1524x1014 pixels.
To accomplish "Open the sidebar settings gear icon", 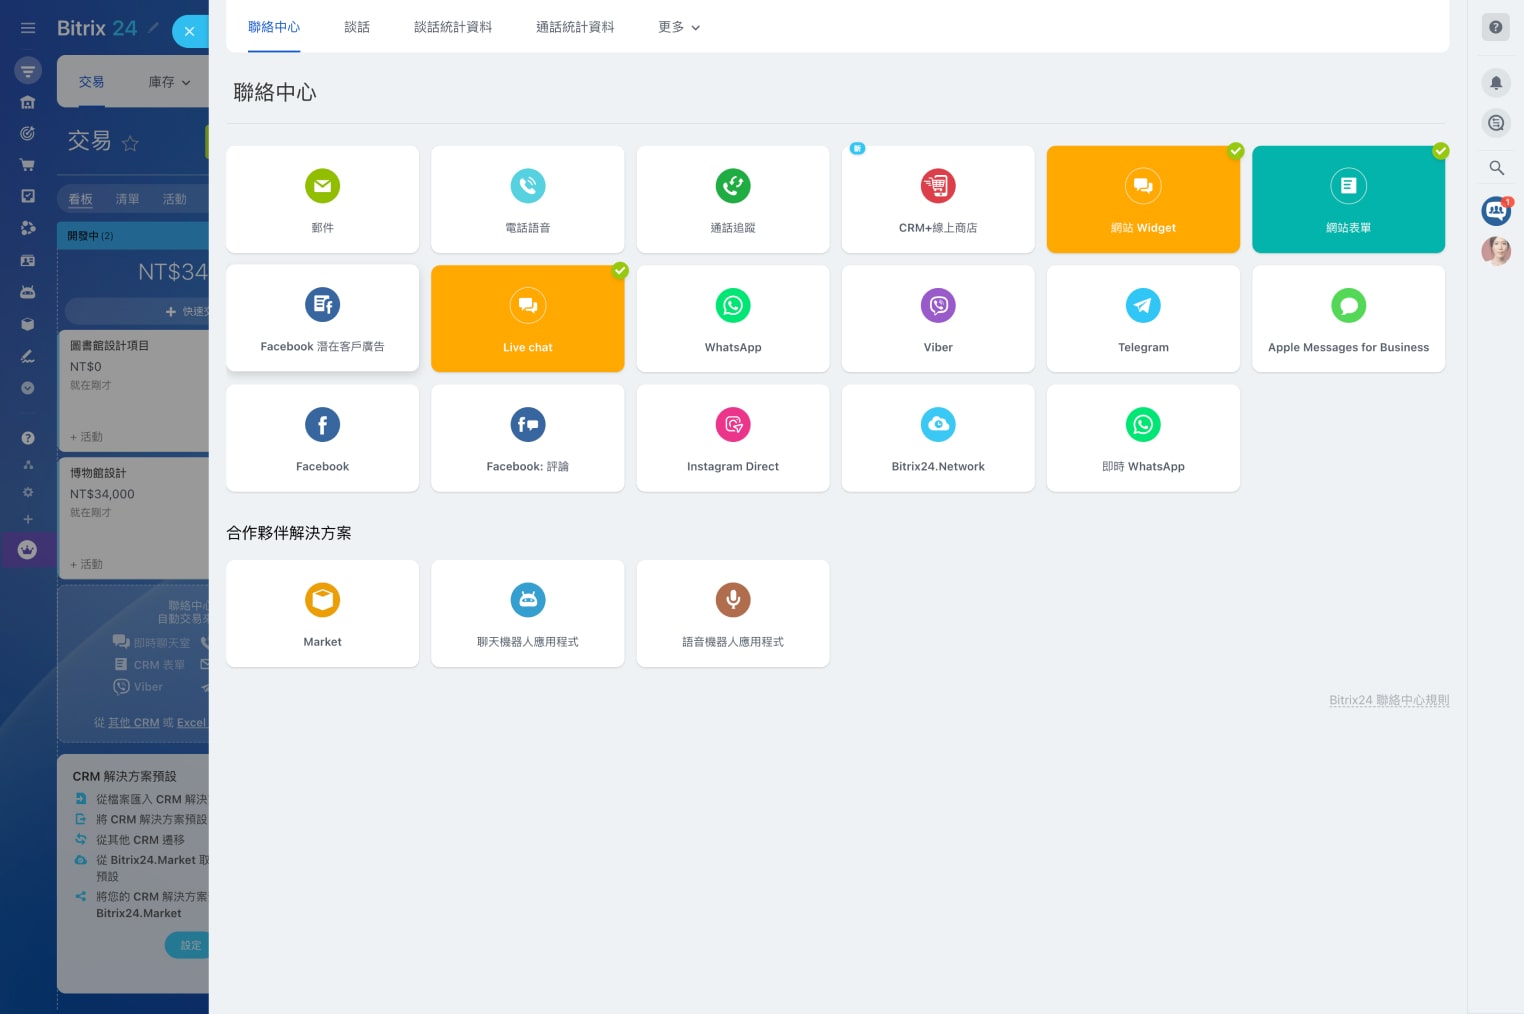I will 28,492.
